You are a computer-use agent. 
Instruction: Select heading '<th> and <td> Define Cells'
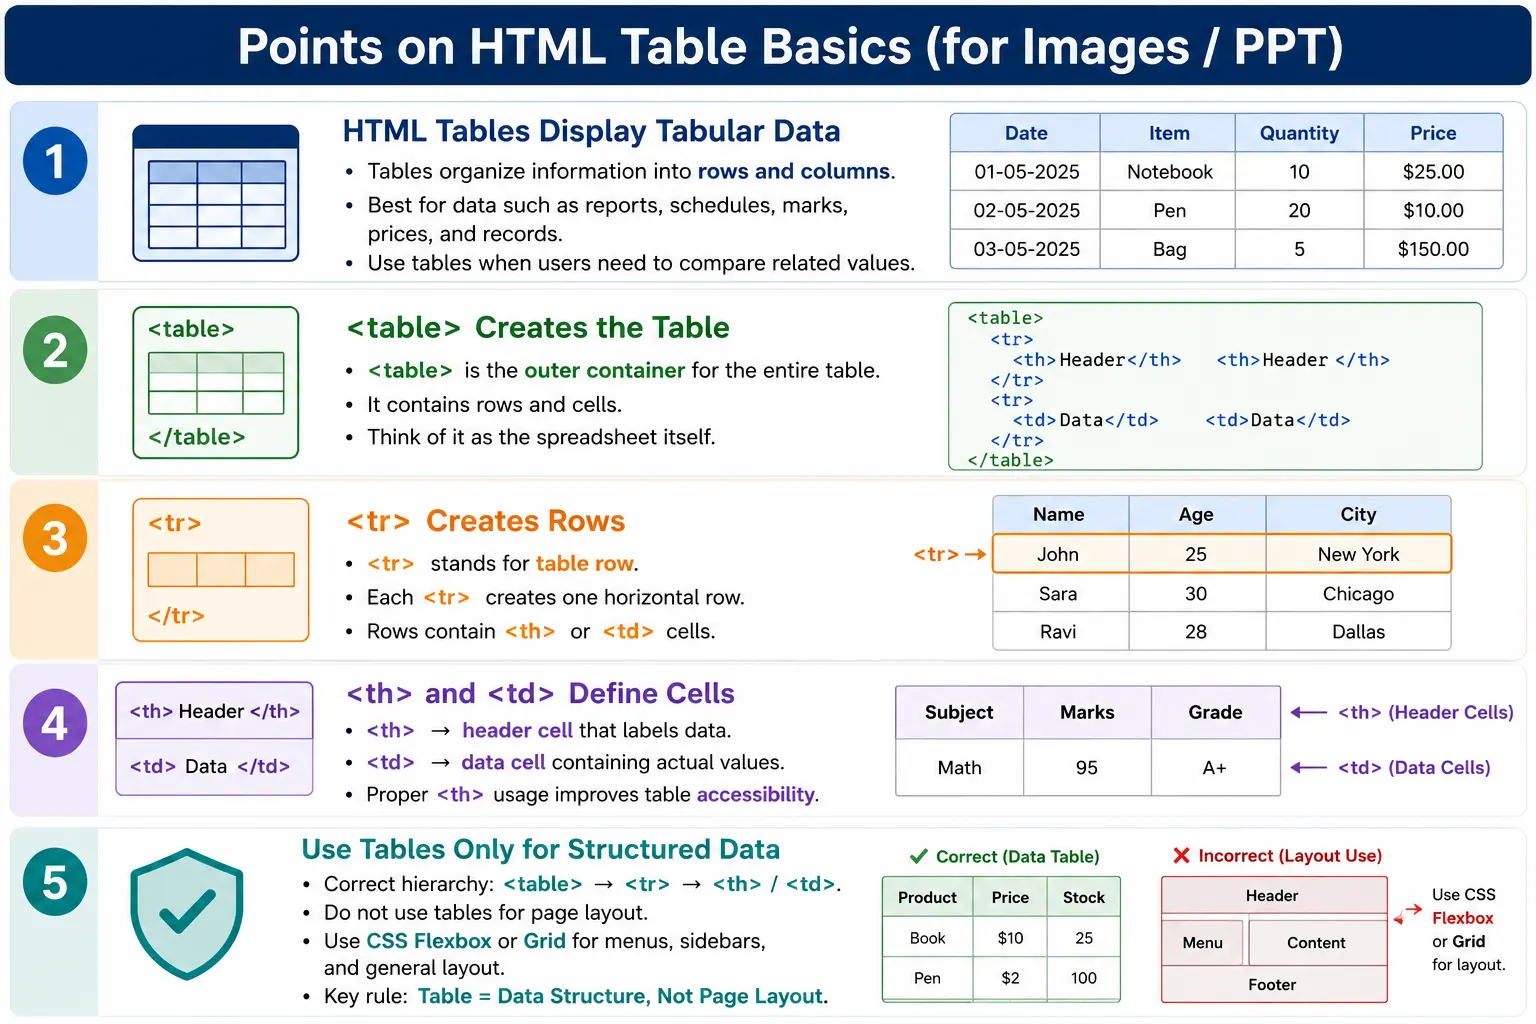540,693
